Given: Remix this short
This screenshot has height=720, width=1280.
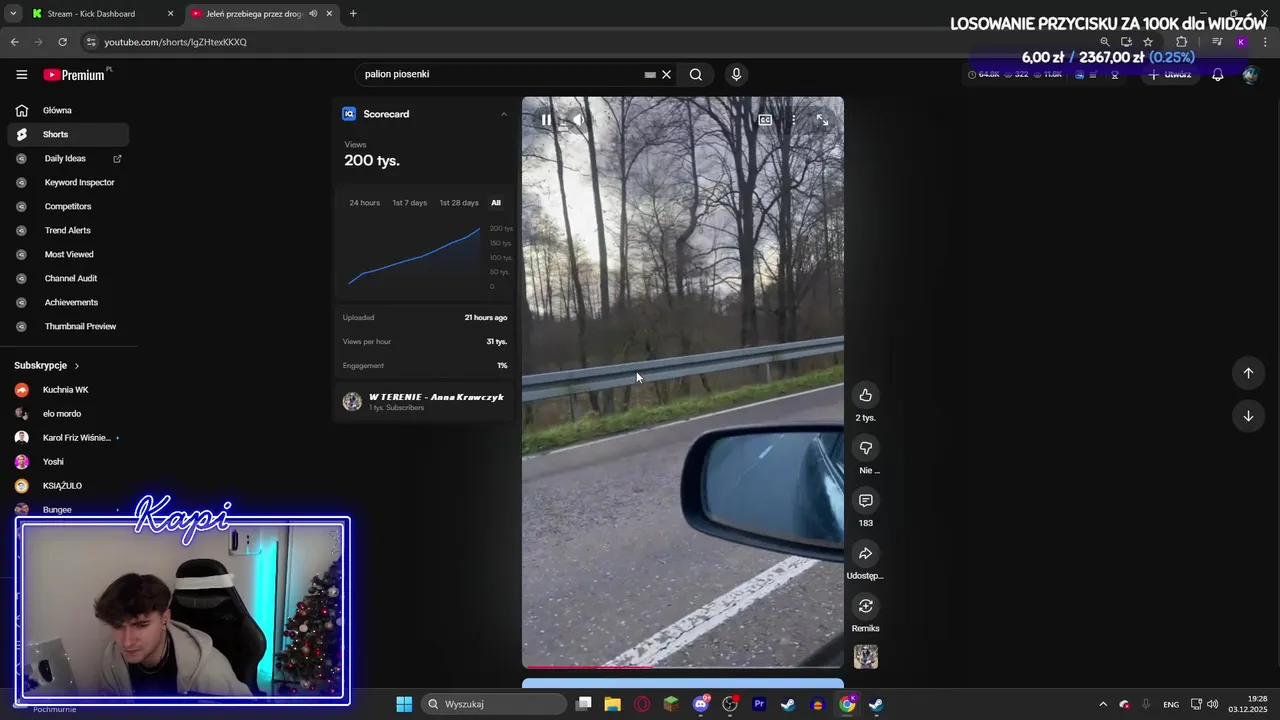Looking at the screenshot, I should point(866,606).
